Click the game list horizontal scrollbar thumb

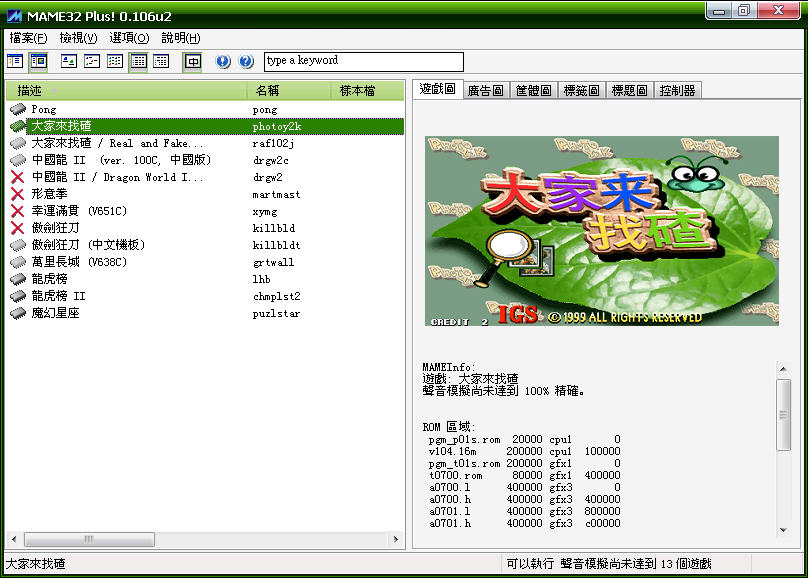tap(89, 539)
